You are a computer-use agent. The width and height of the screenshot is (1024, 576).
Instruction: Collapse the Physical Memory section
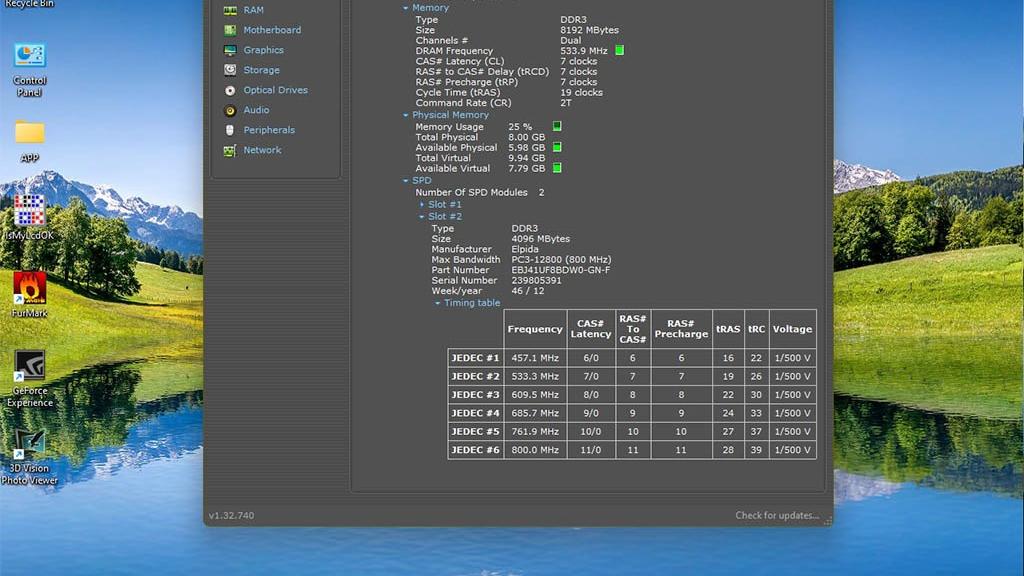(x=406, y=116)
